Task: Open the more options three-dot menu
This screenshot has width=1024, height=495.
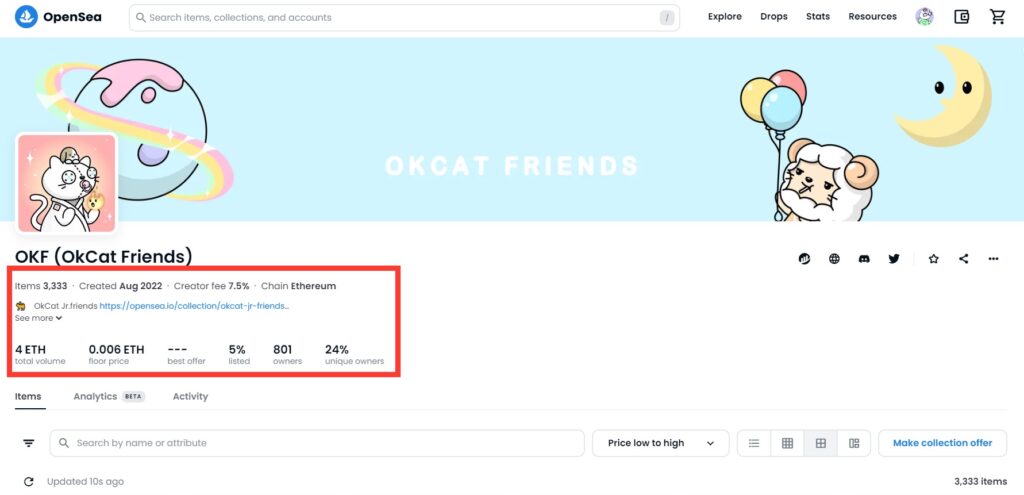Action: click(993, 259)
